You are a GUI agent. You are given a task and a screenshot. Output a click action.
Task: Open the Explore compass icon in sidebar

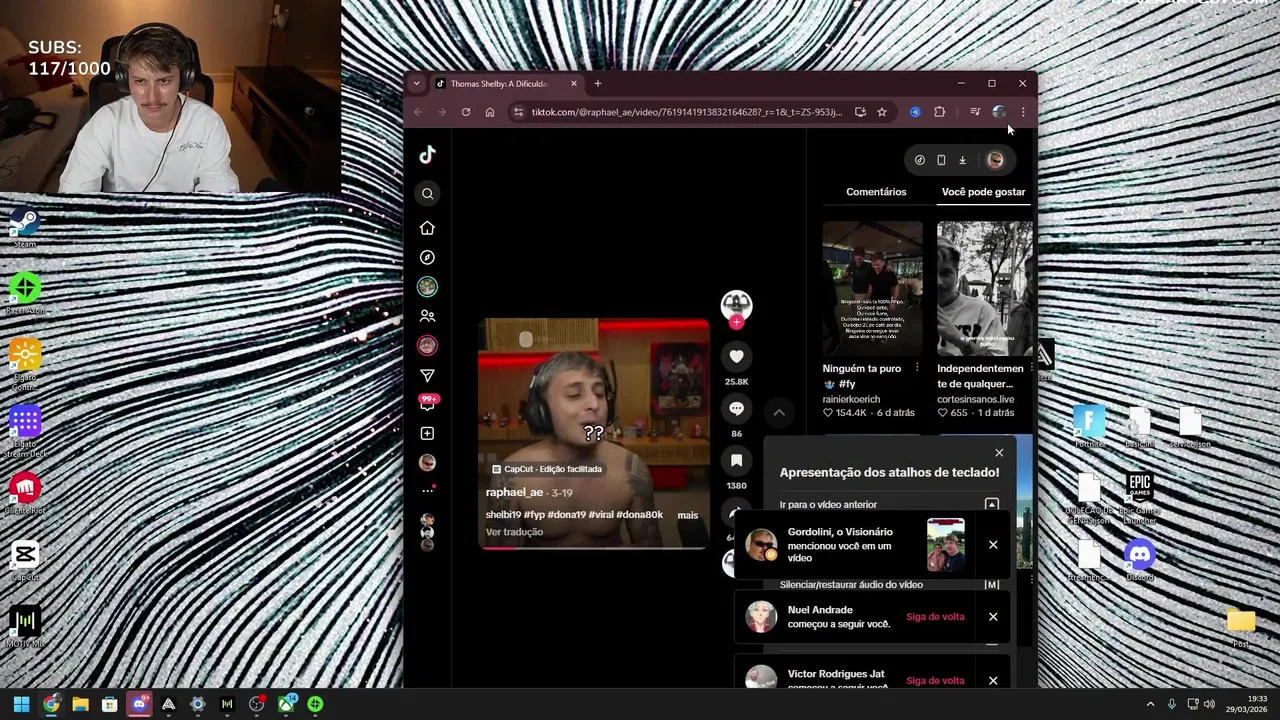coord(427,257)
